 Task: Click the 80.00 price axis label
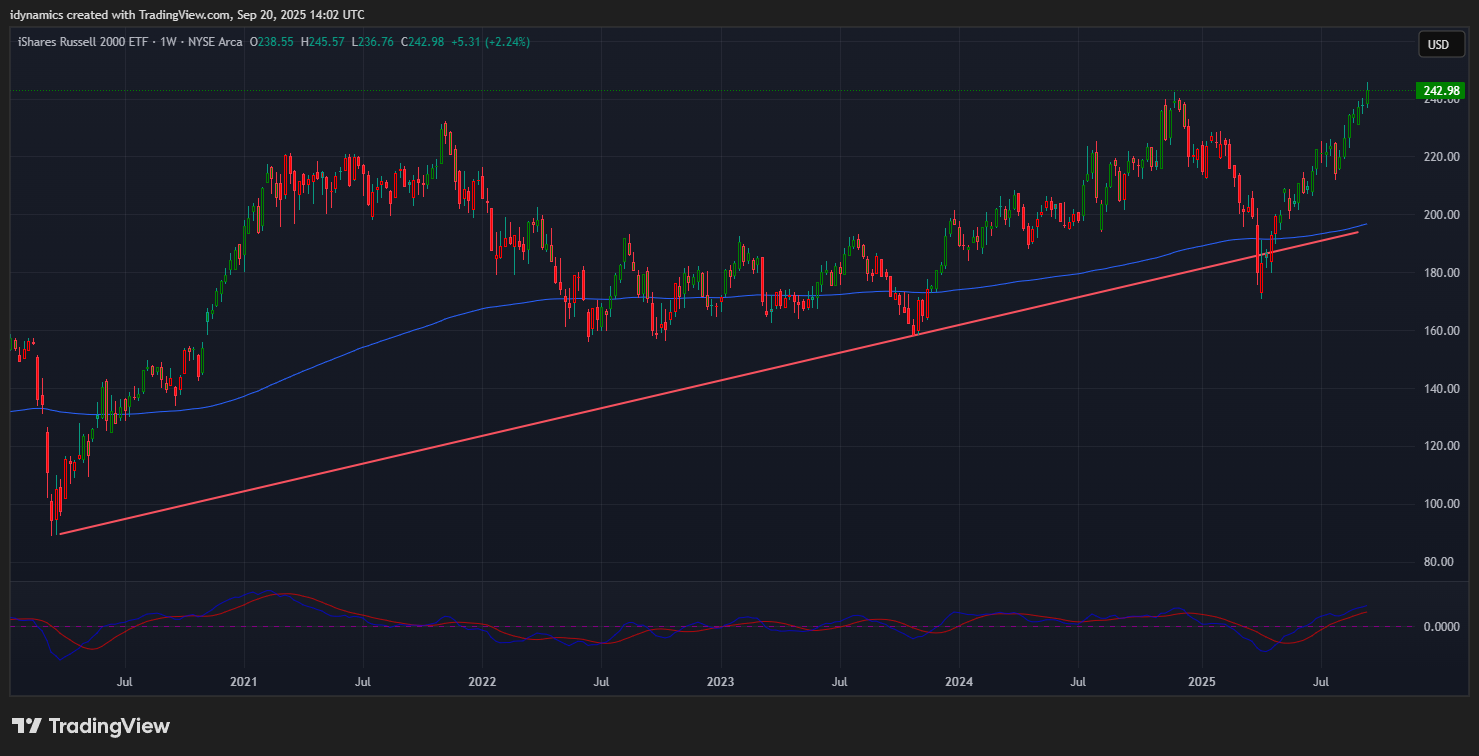tap(1440, 562)
